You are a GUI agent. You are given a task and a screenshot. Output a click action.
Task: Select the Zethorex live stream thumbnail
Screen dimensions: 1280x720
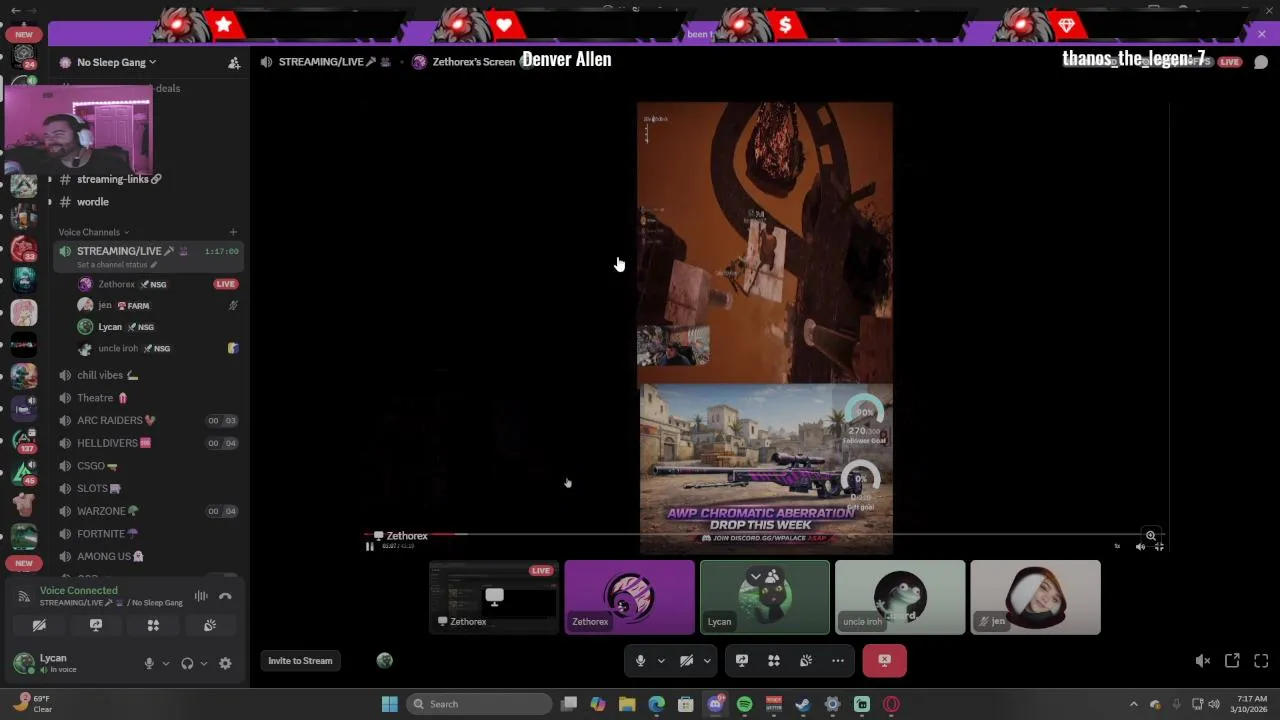coord(494,597)
